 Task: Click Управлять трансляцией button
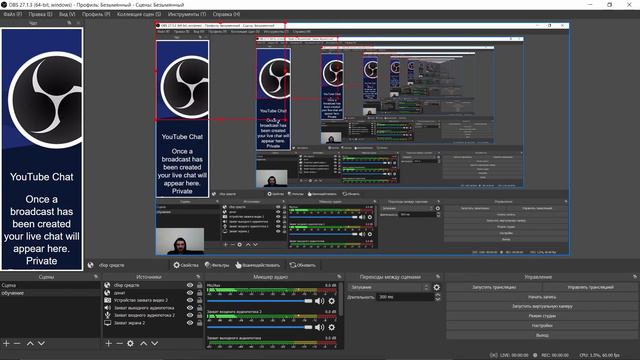coord(591,287)
